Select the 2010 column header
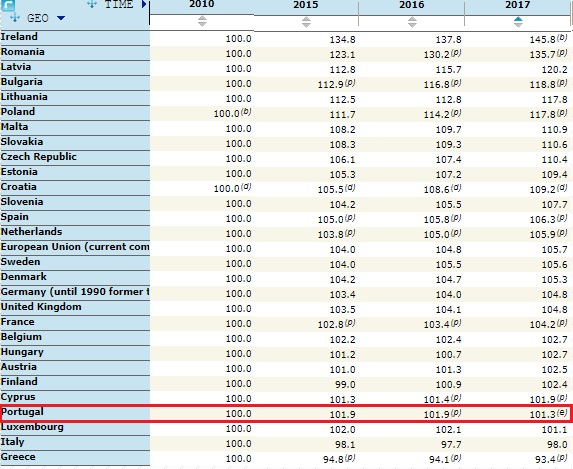The height and width of the screenshot is (469, 573). [202, 5]
